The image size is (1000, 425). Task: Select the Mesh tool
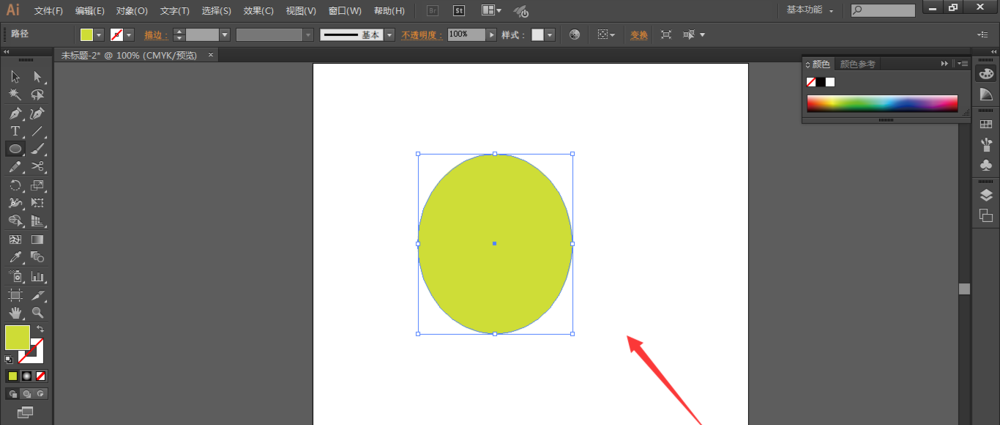(16, 240)
